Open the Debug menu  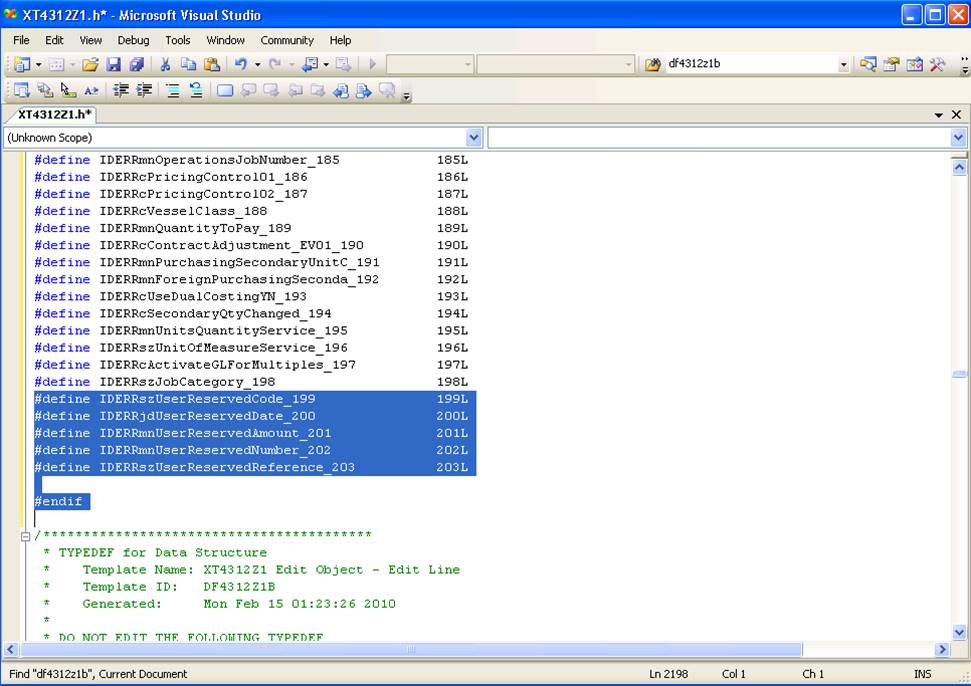point(133,40)
